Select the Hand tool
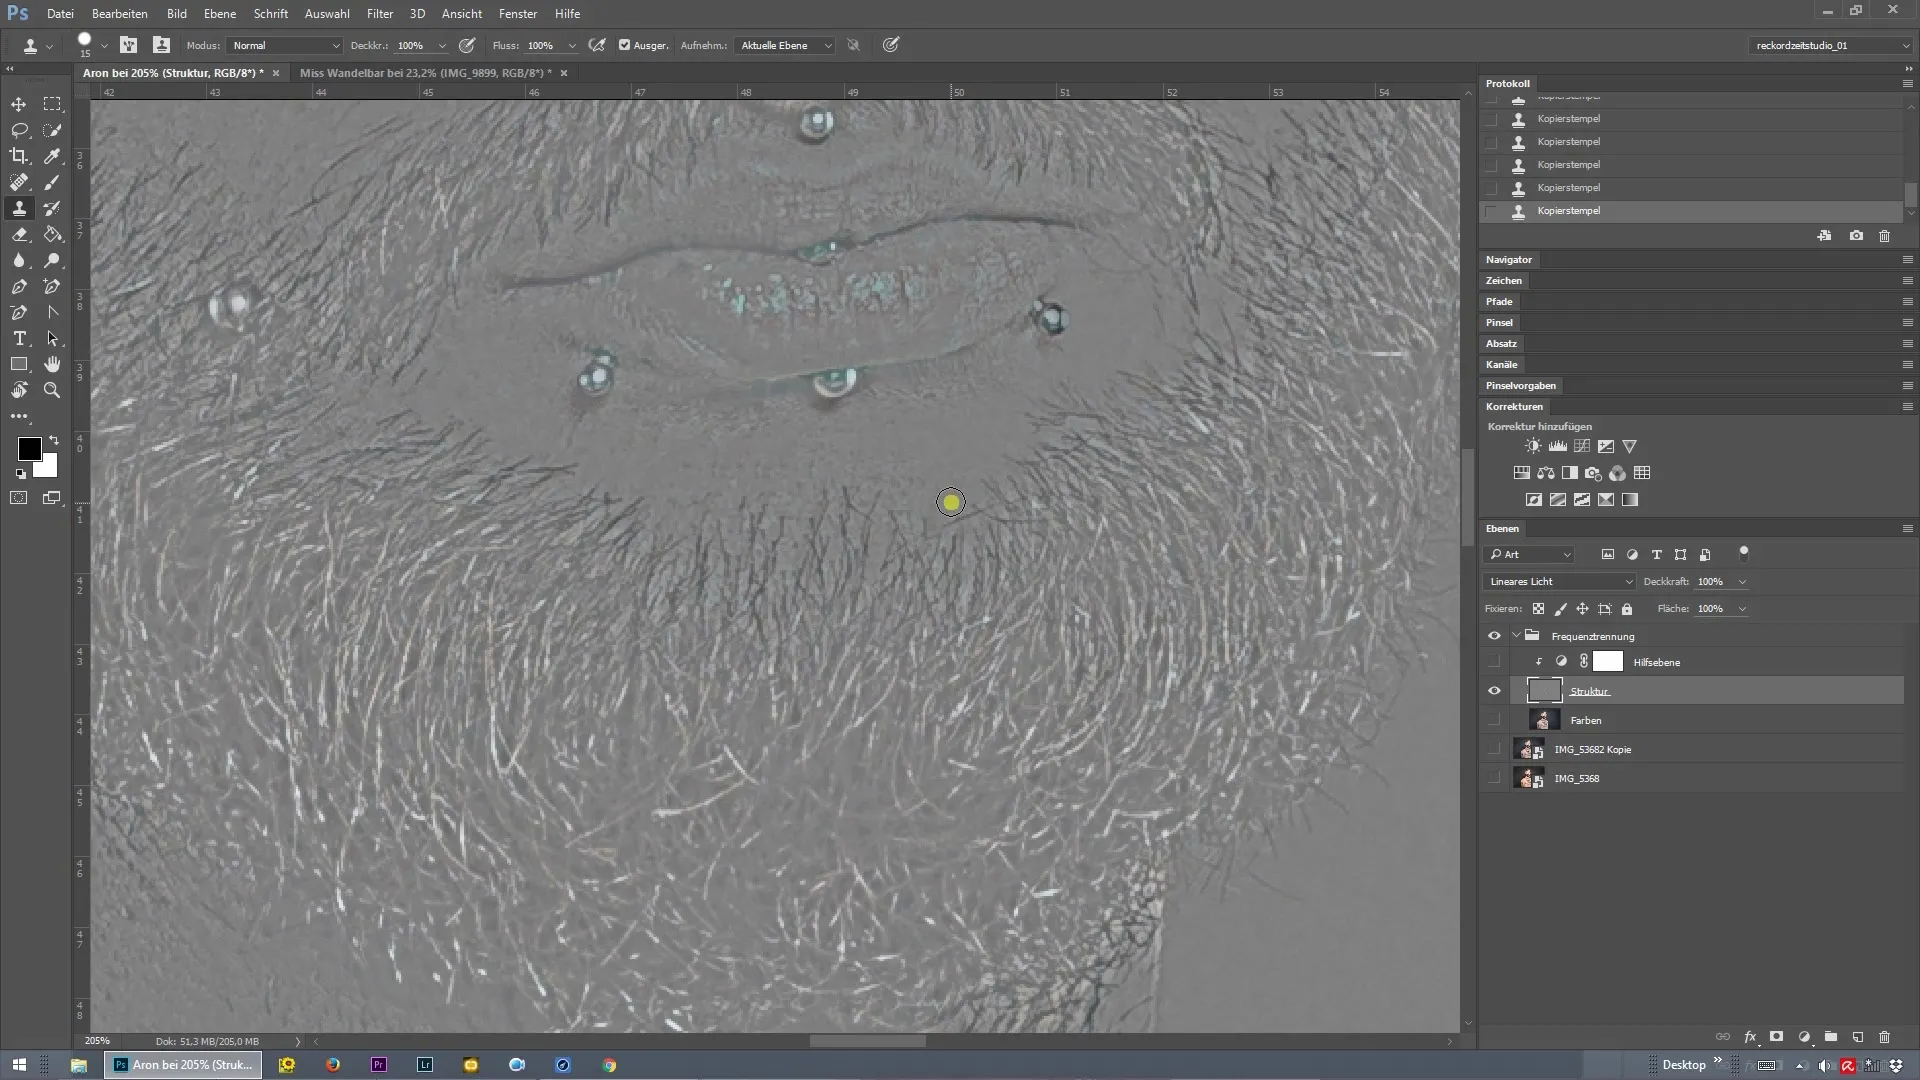This screenshot has height=1080, width=1920. click(52, 364)
